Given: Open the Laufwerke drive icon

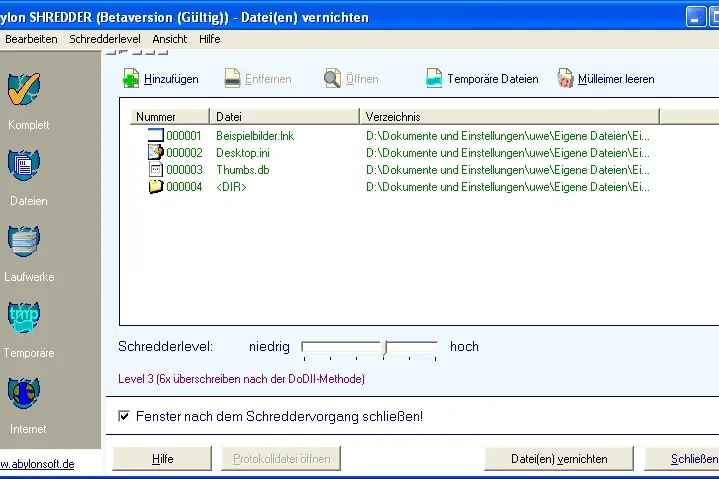Looking at the screenshot, I should [x=24, y=241].
